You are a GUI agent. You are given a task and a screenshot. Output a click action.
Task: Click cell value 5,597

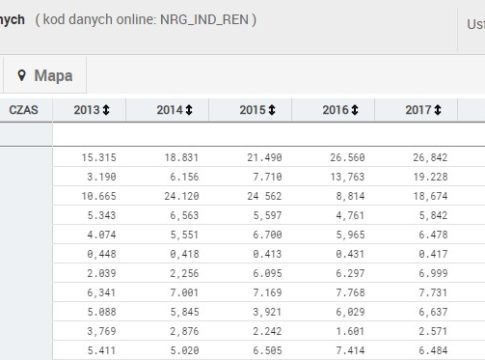267,215
